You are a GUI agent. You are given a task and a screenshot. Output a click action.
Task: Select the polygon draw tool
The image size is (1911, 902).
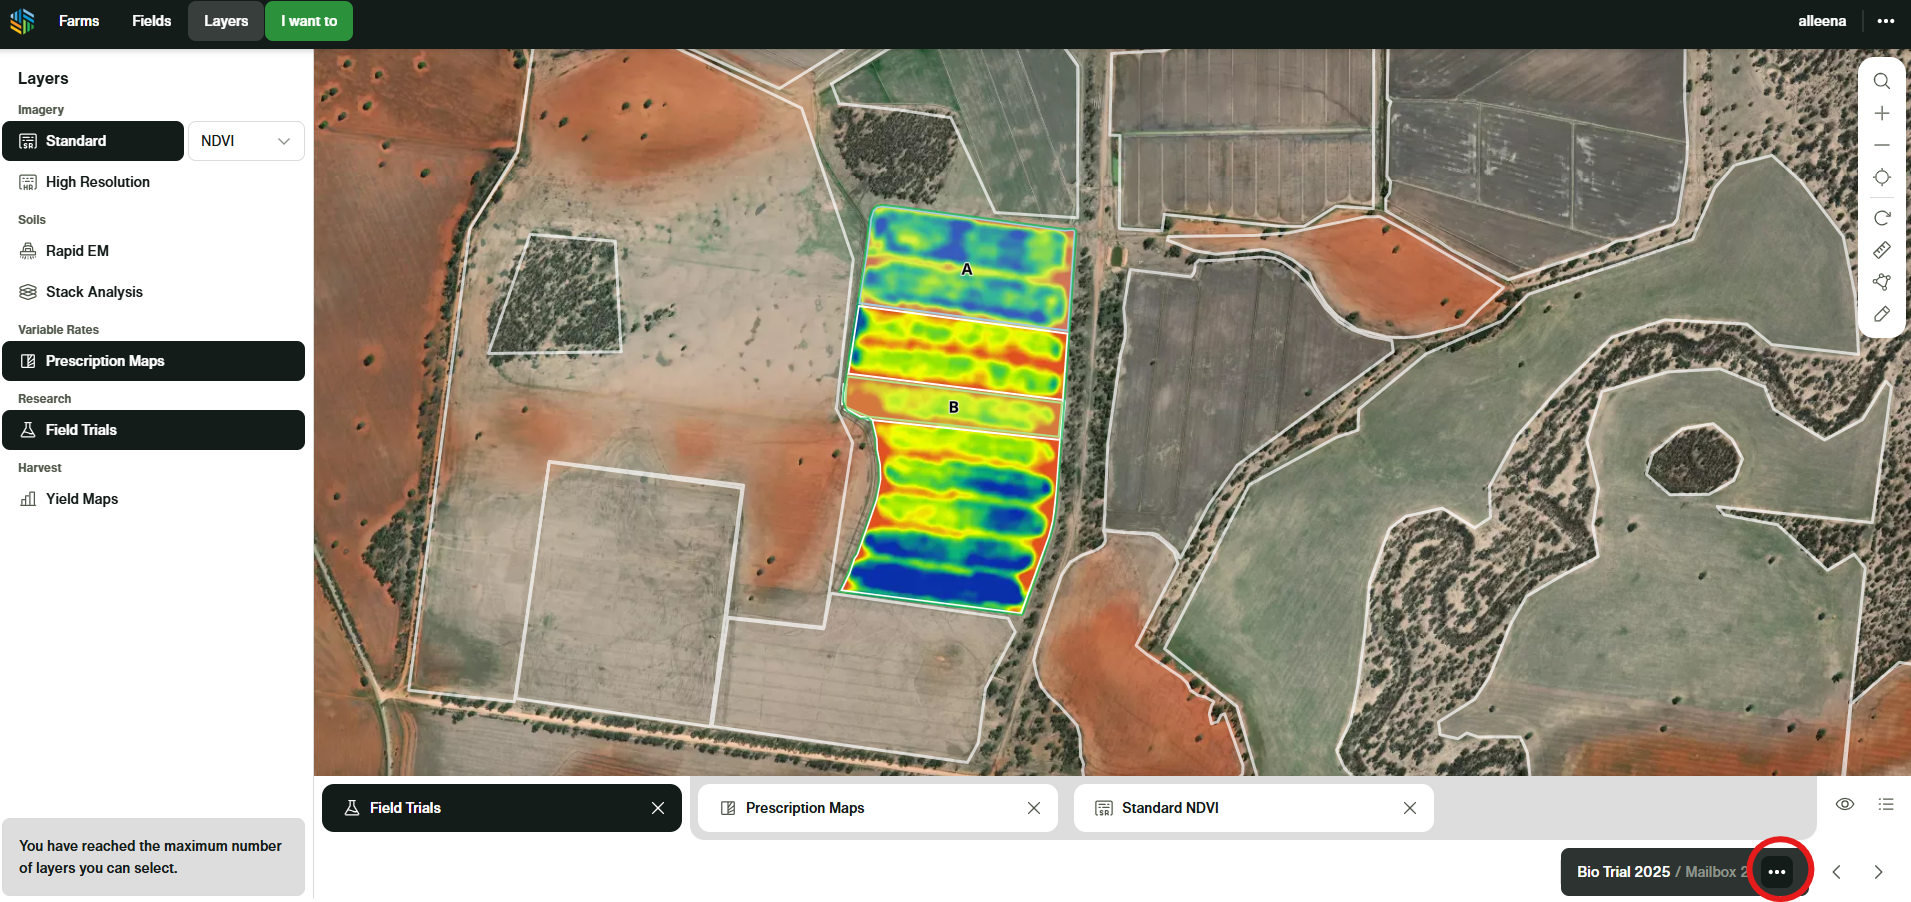point(1881,282)
